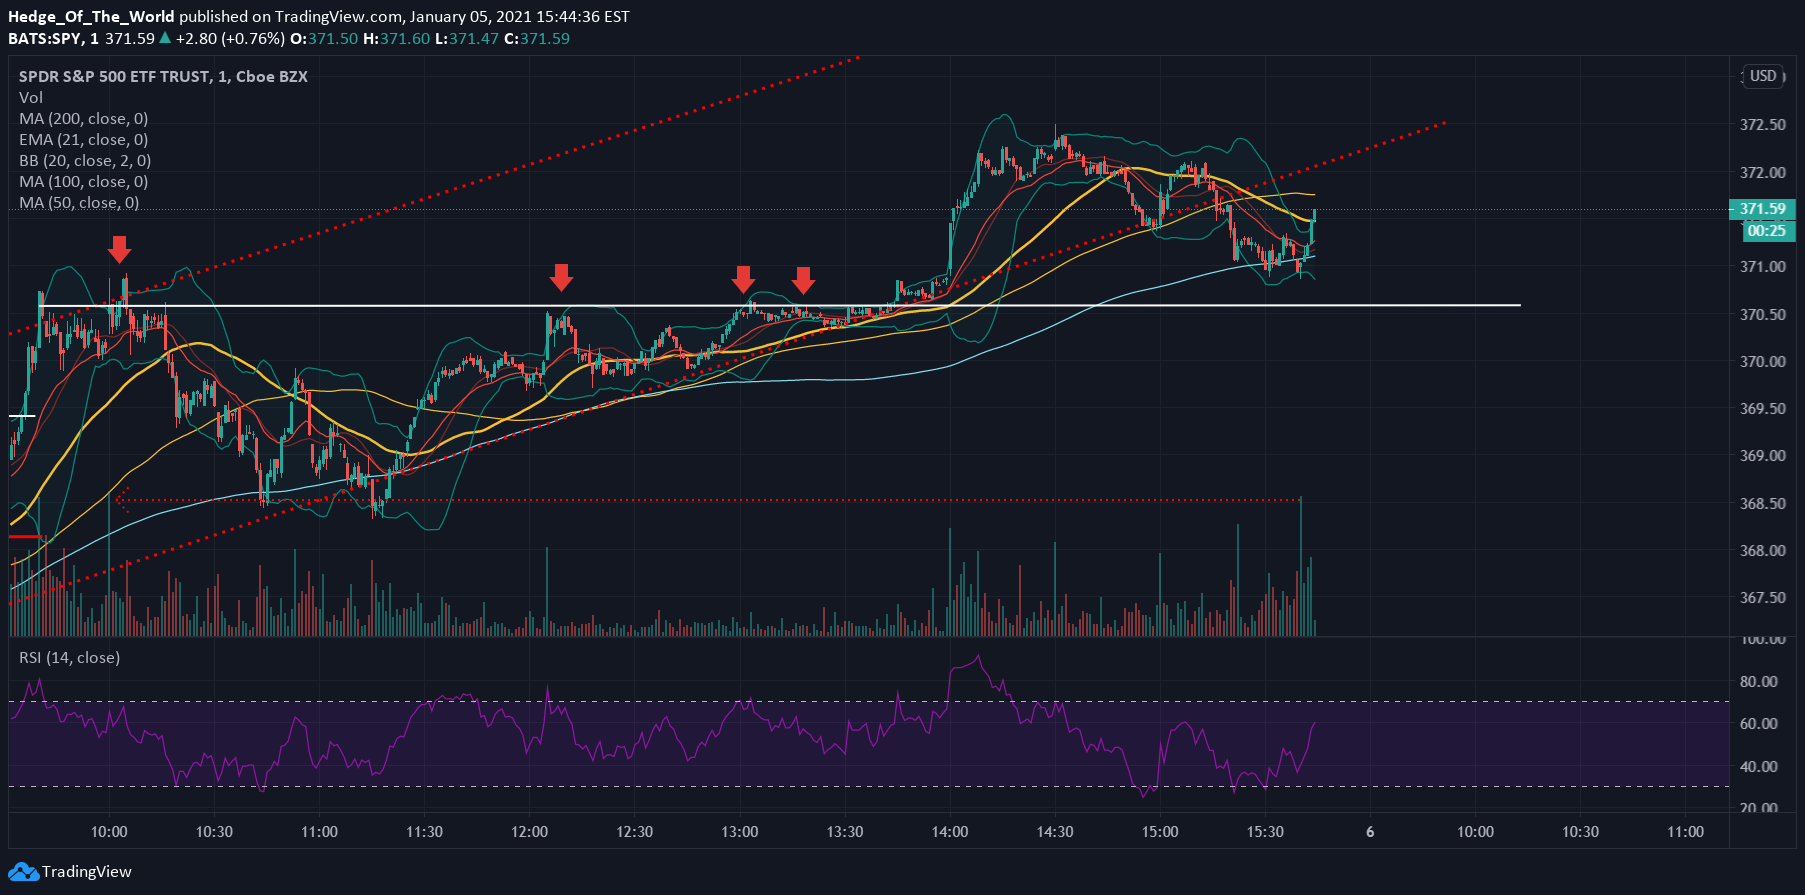The image size is (1805, 895).
Task: Click the +2.80 (+0.76%) change value
Action: click(230, 39)
